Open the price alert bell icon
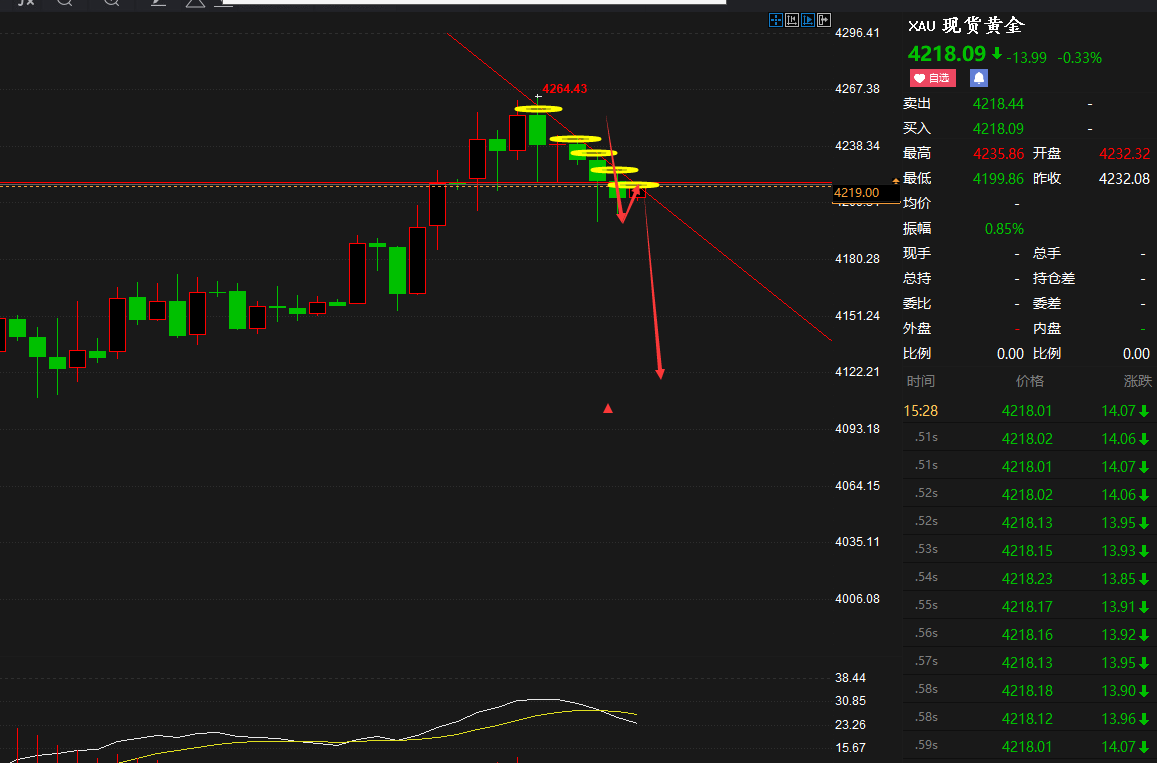This screenshot has height=763, width=1157. pyautogui.click(x=978, y=78)
